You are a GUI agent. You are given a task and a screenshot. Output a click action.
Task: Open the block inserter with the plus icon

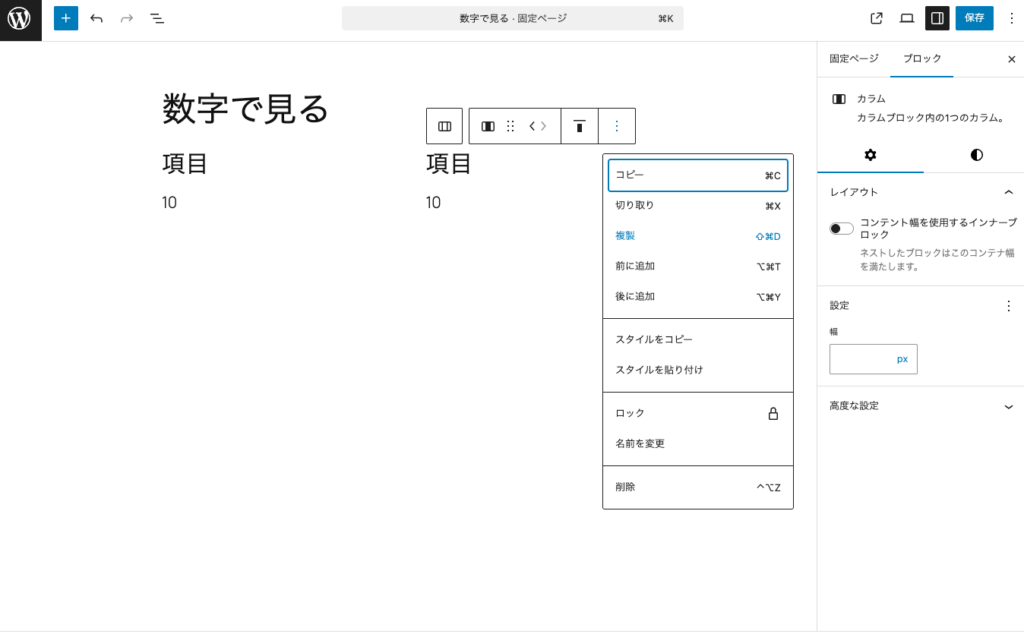coord(65,18)
